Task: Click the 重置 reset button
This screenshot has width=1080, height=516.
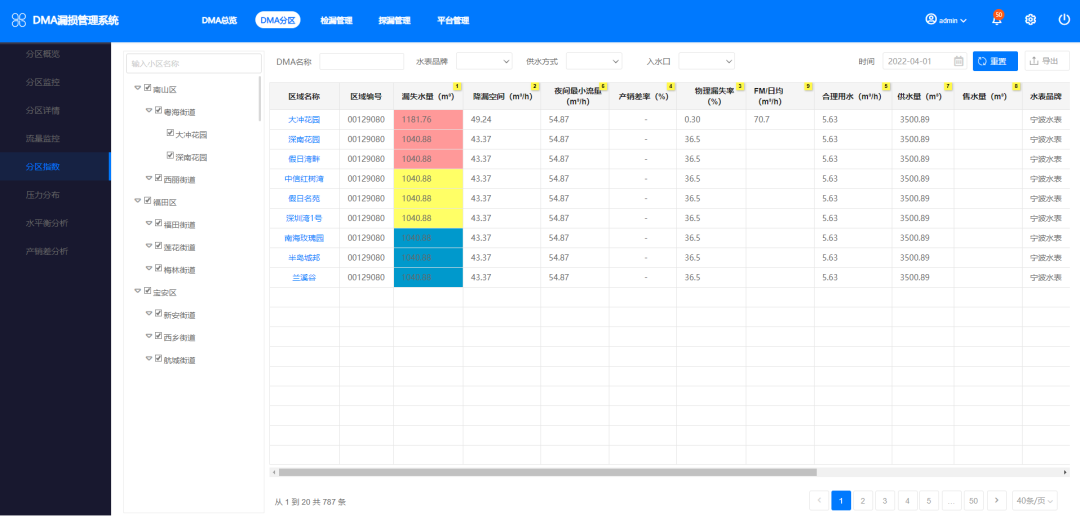Action: point(995,61)
